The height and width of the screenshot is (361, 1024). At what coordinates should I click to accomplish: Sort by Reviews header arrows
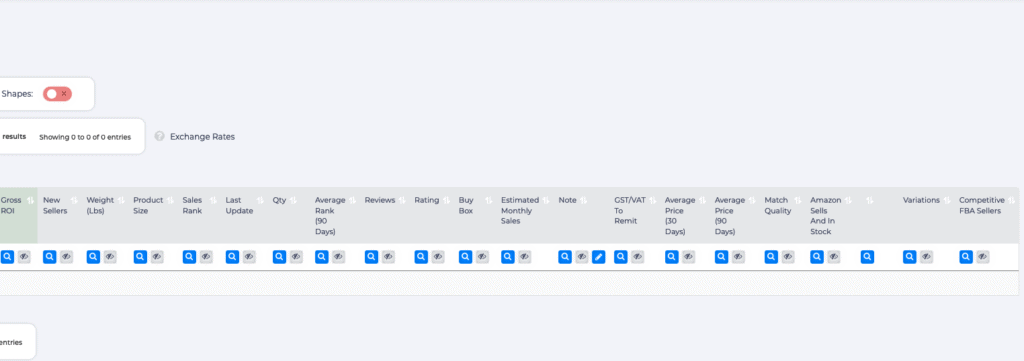click(x=402, y=200)
